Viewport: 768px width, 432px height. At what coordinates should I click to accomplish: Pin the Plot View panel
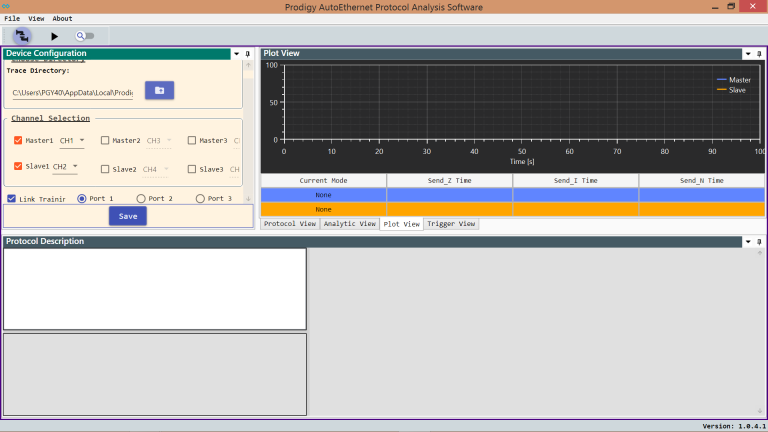(x=759, y=54)
